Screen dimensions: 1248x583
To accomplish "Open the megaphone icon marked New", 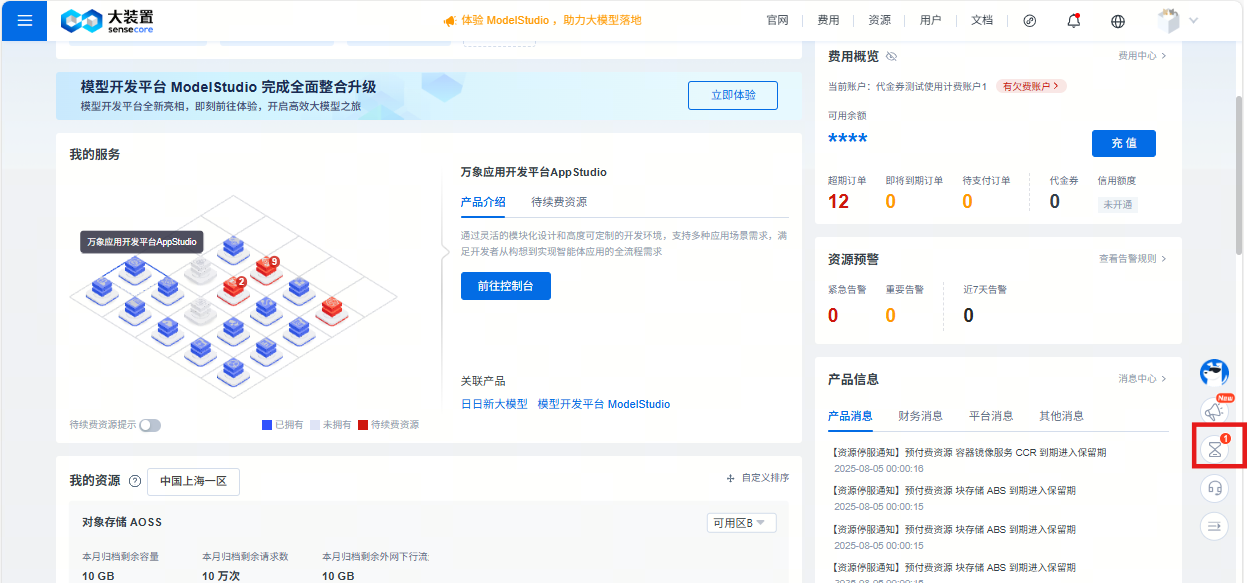I will point(1215,411).
